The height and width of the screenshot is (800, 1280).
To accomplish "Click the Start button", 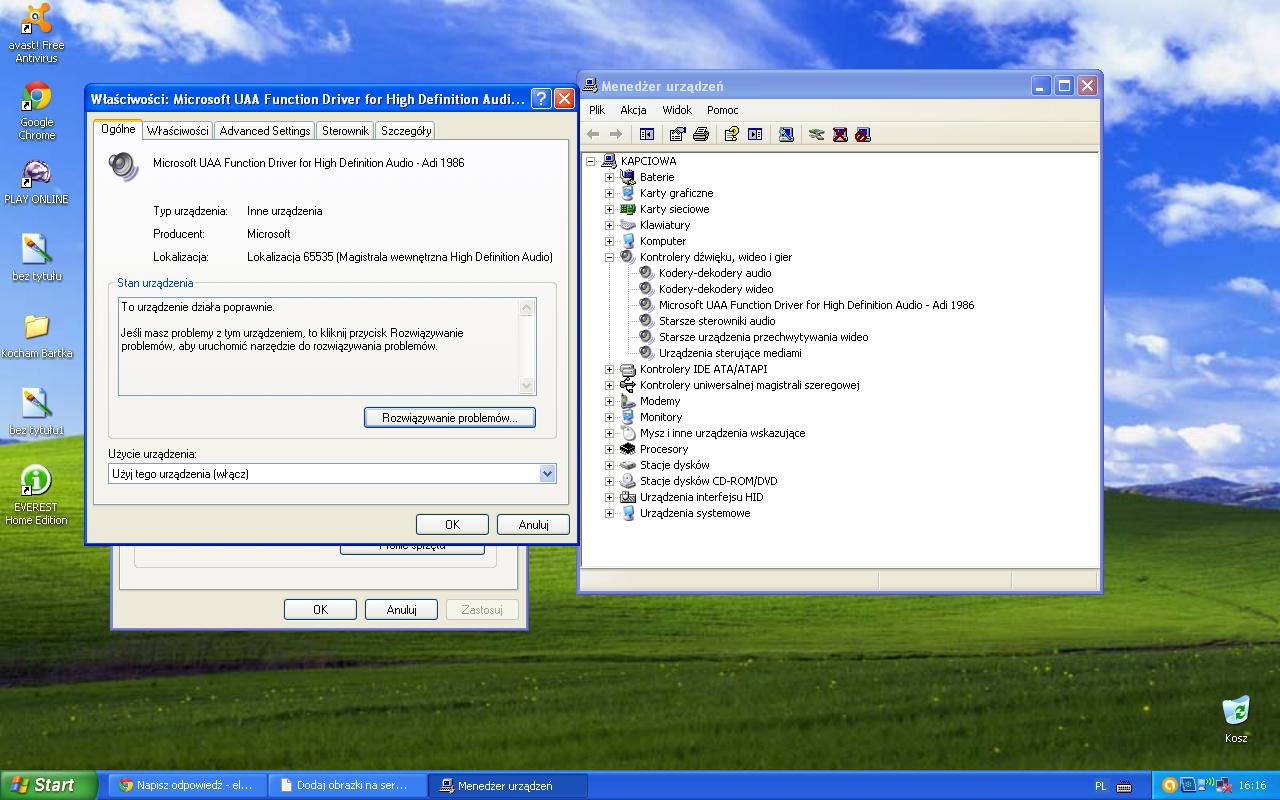I will pyautogui.click(x=48, y=785).
